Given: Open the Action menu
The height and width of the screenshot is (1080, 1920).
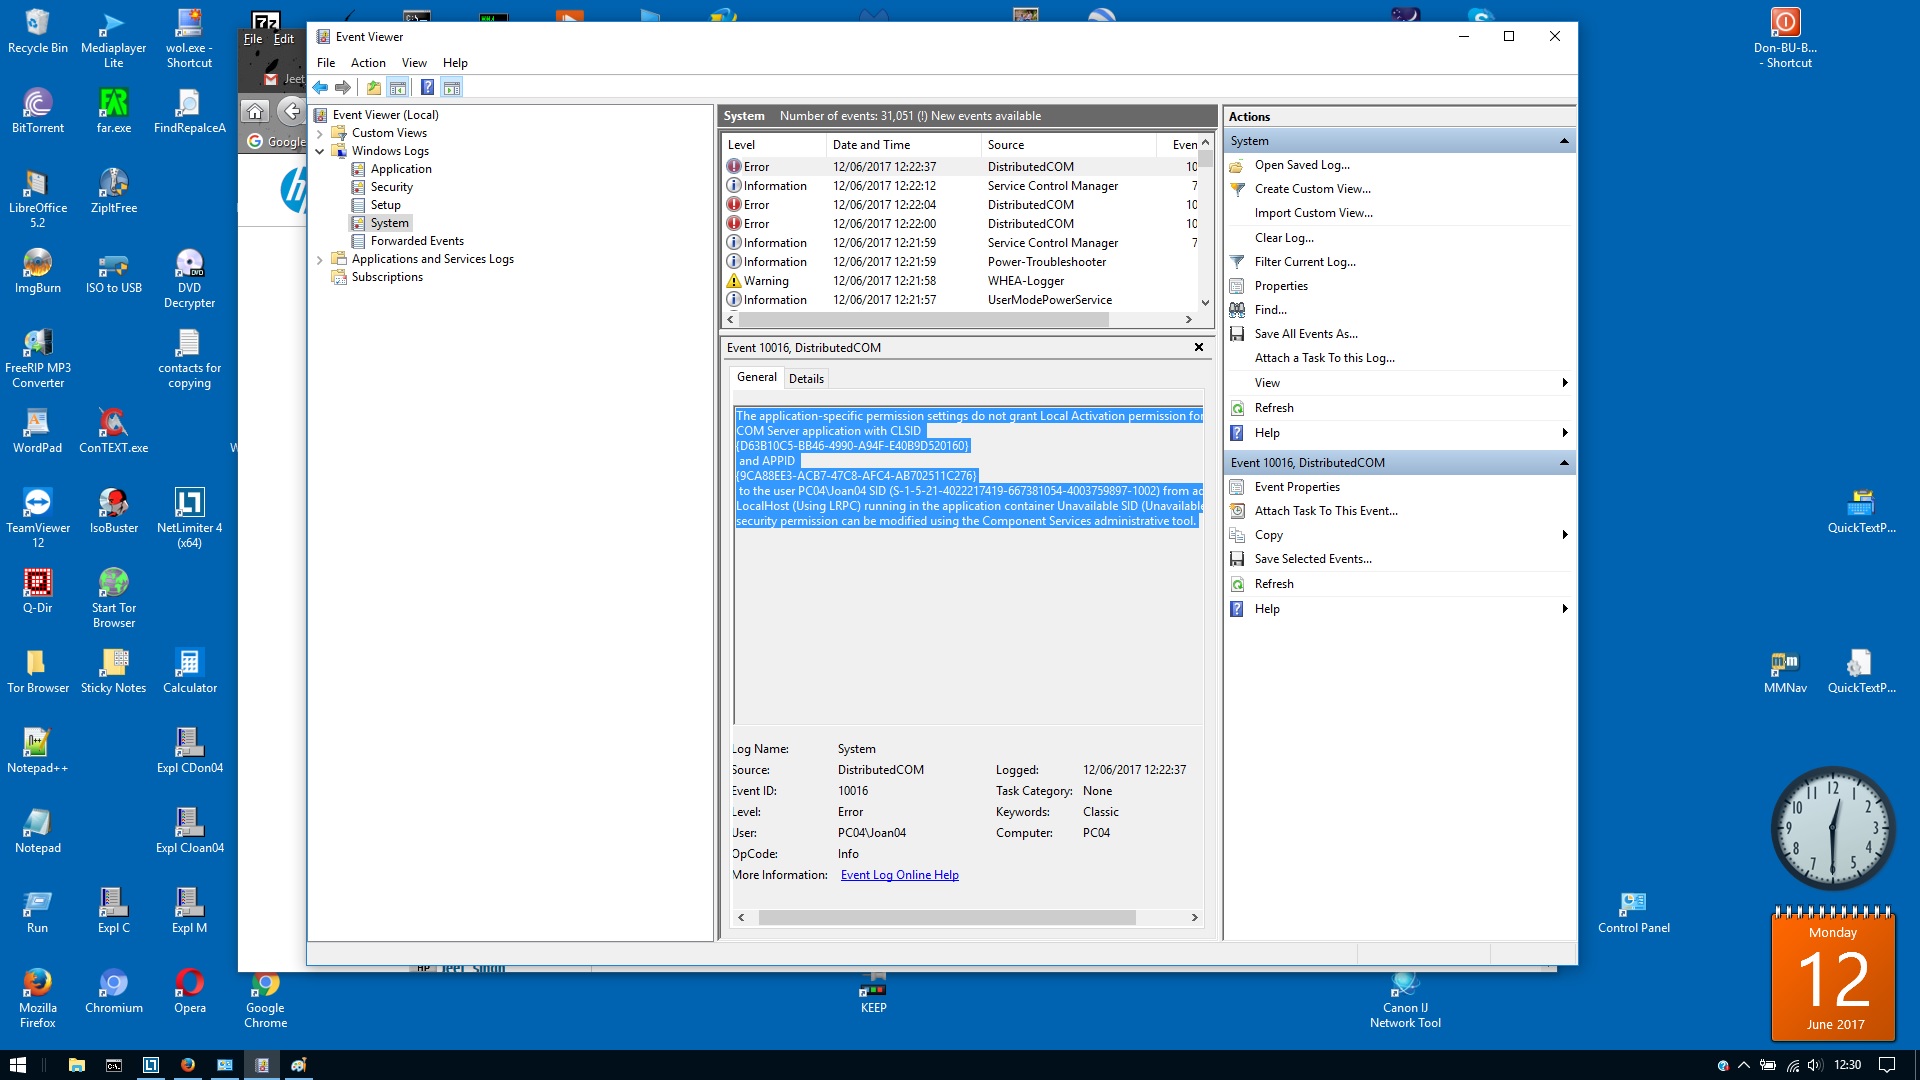Looking at the screenshot, I should point(368,63).
